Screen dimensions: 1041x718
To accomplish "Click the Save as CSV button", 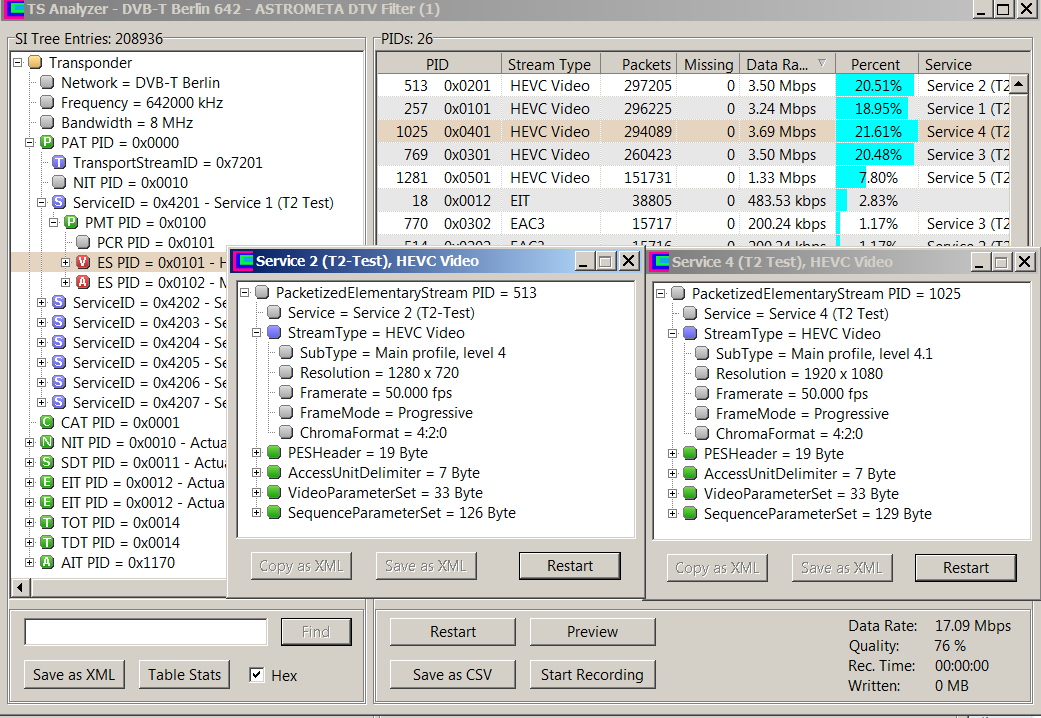I will point(452,675).
